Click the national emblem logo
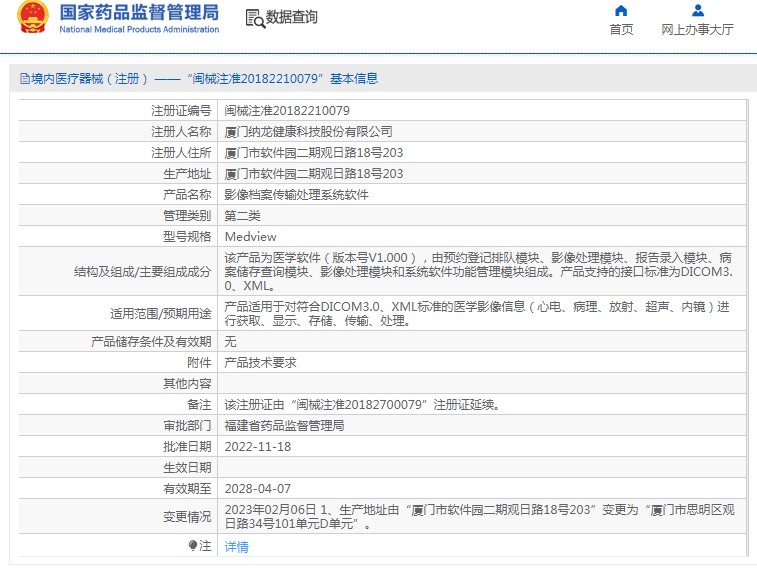 click(33, 18)
